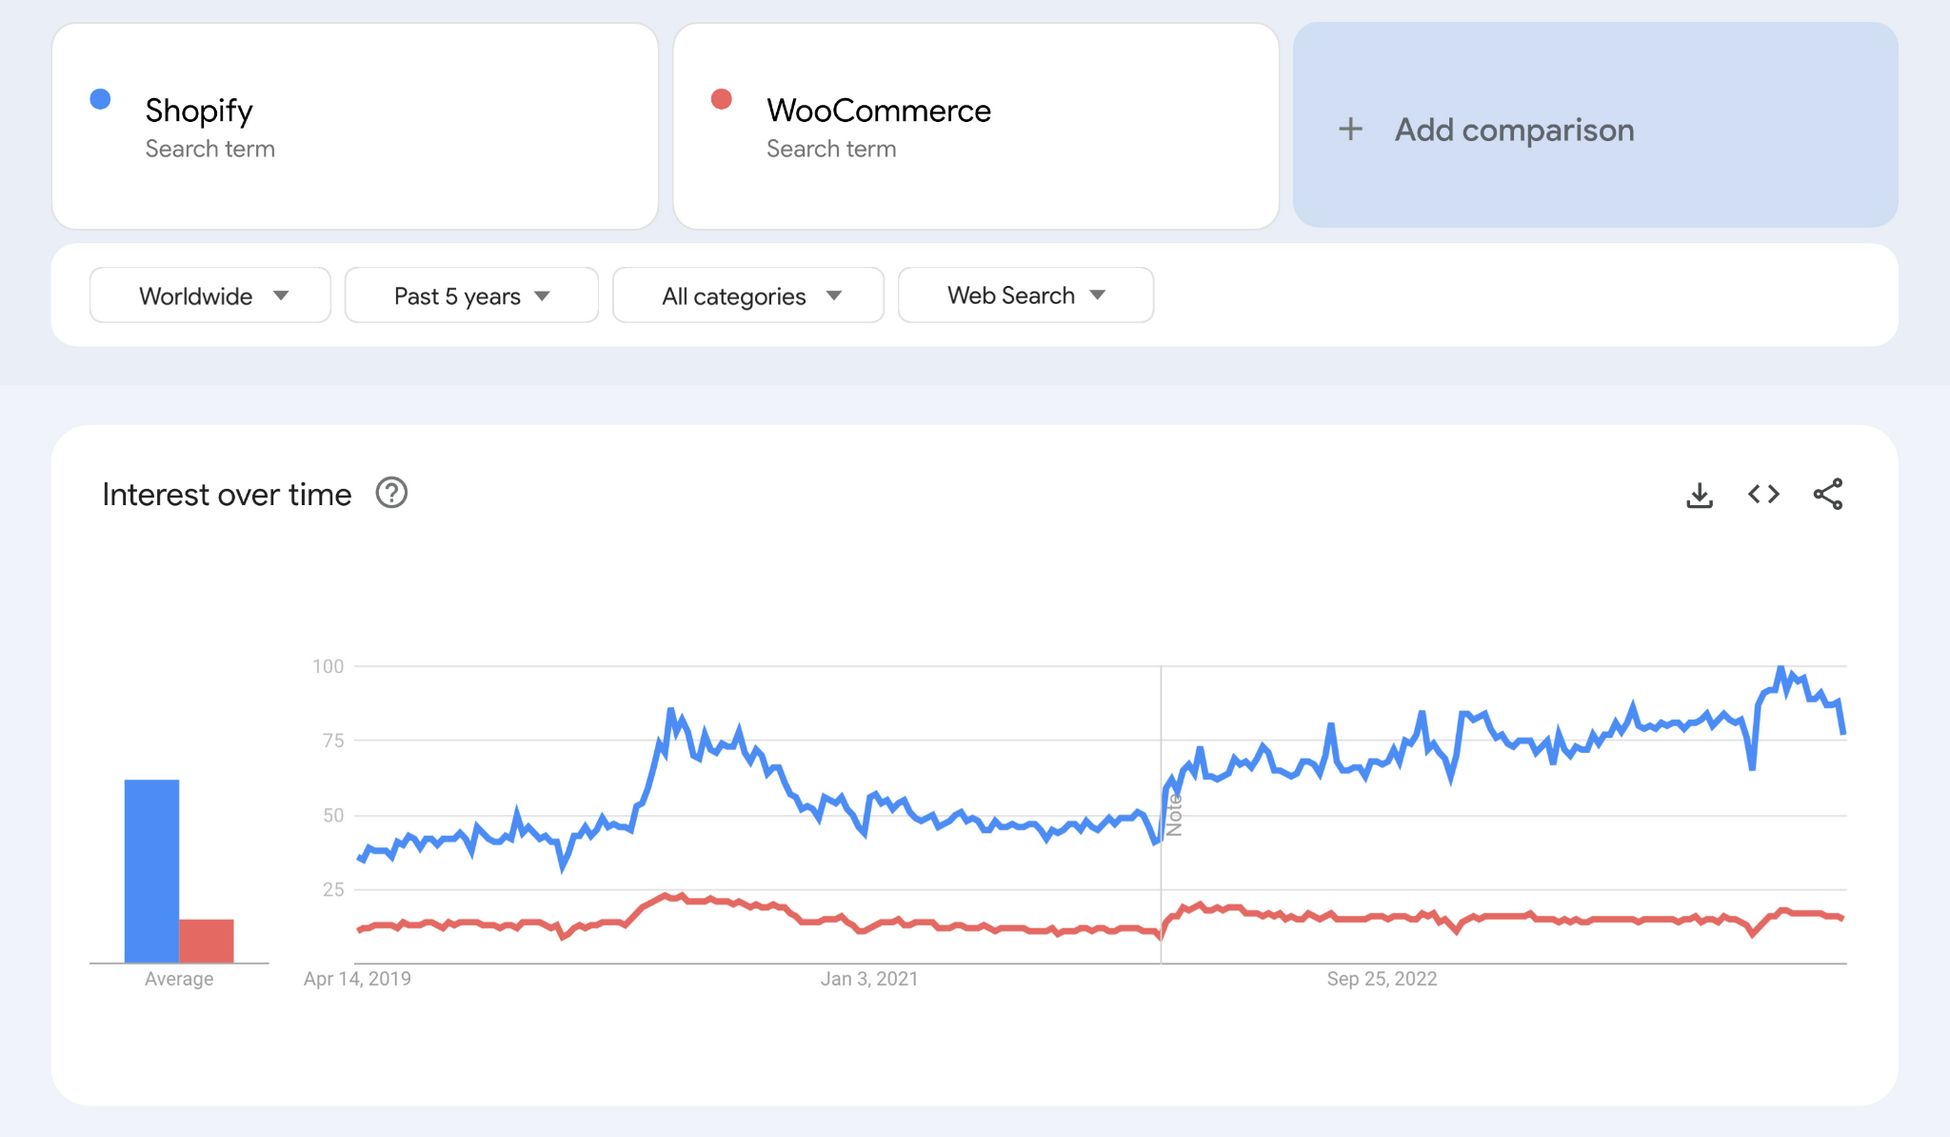Click the embed/code icon for the chart
1950x1137 pixels.
[1765, 491]
